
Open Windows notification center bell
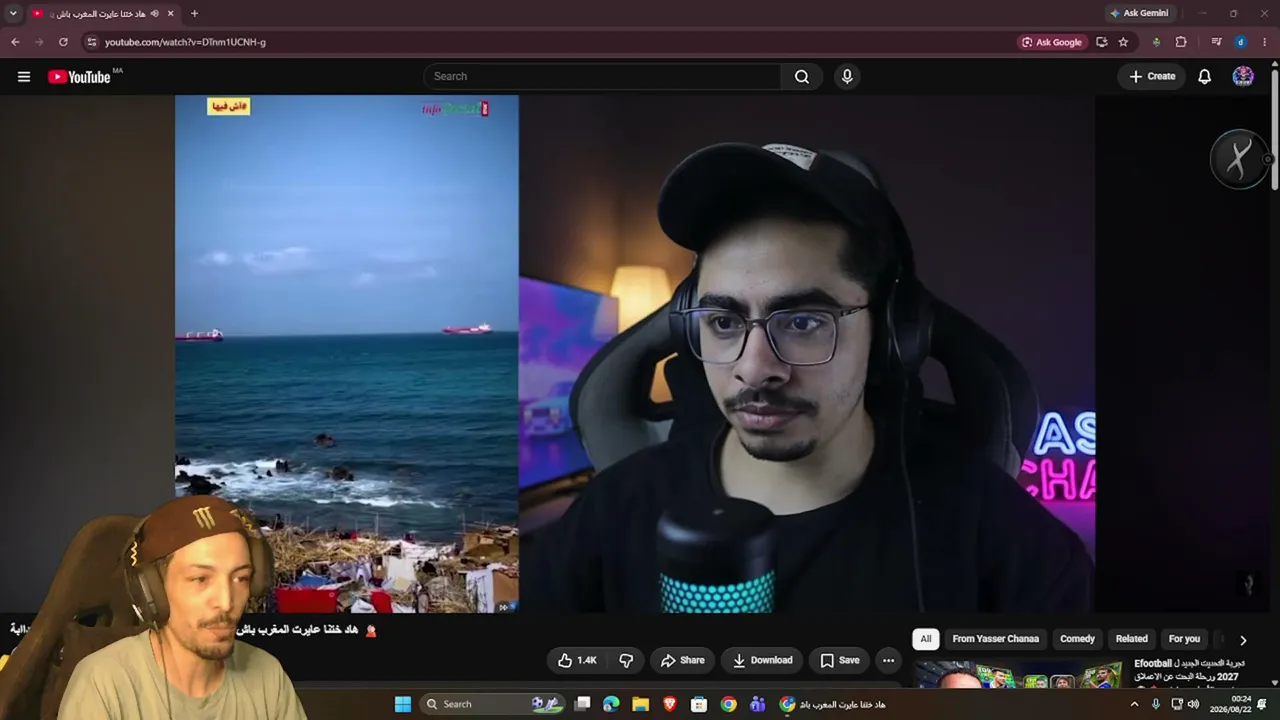1262,704
